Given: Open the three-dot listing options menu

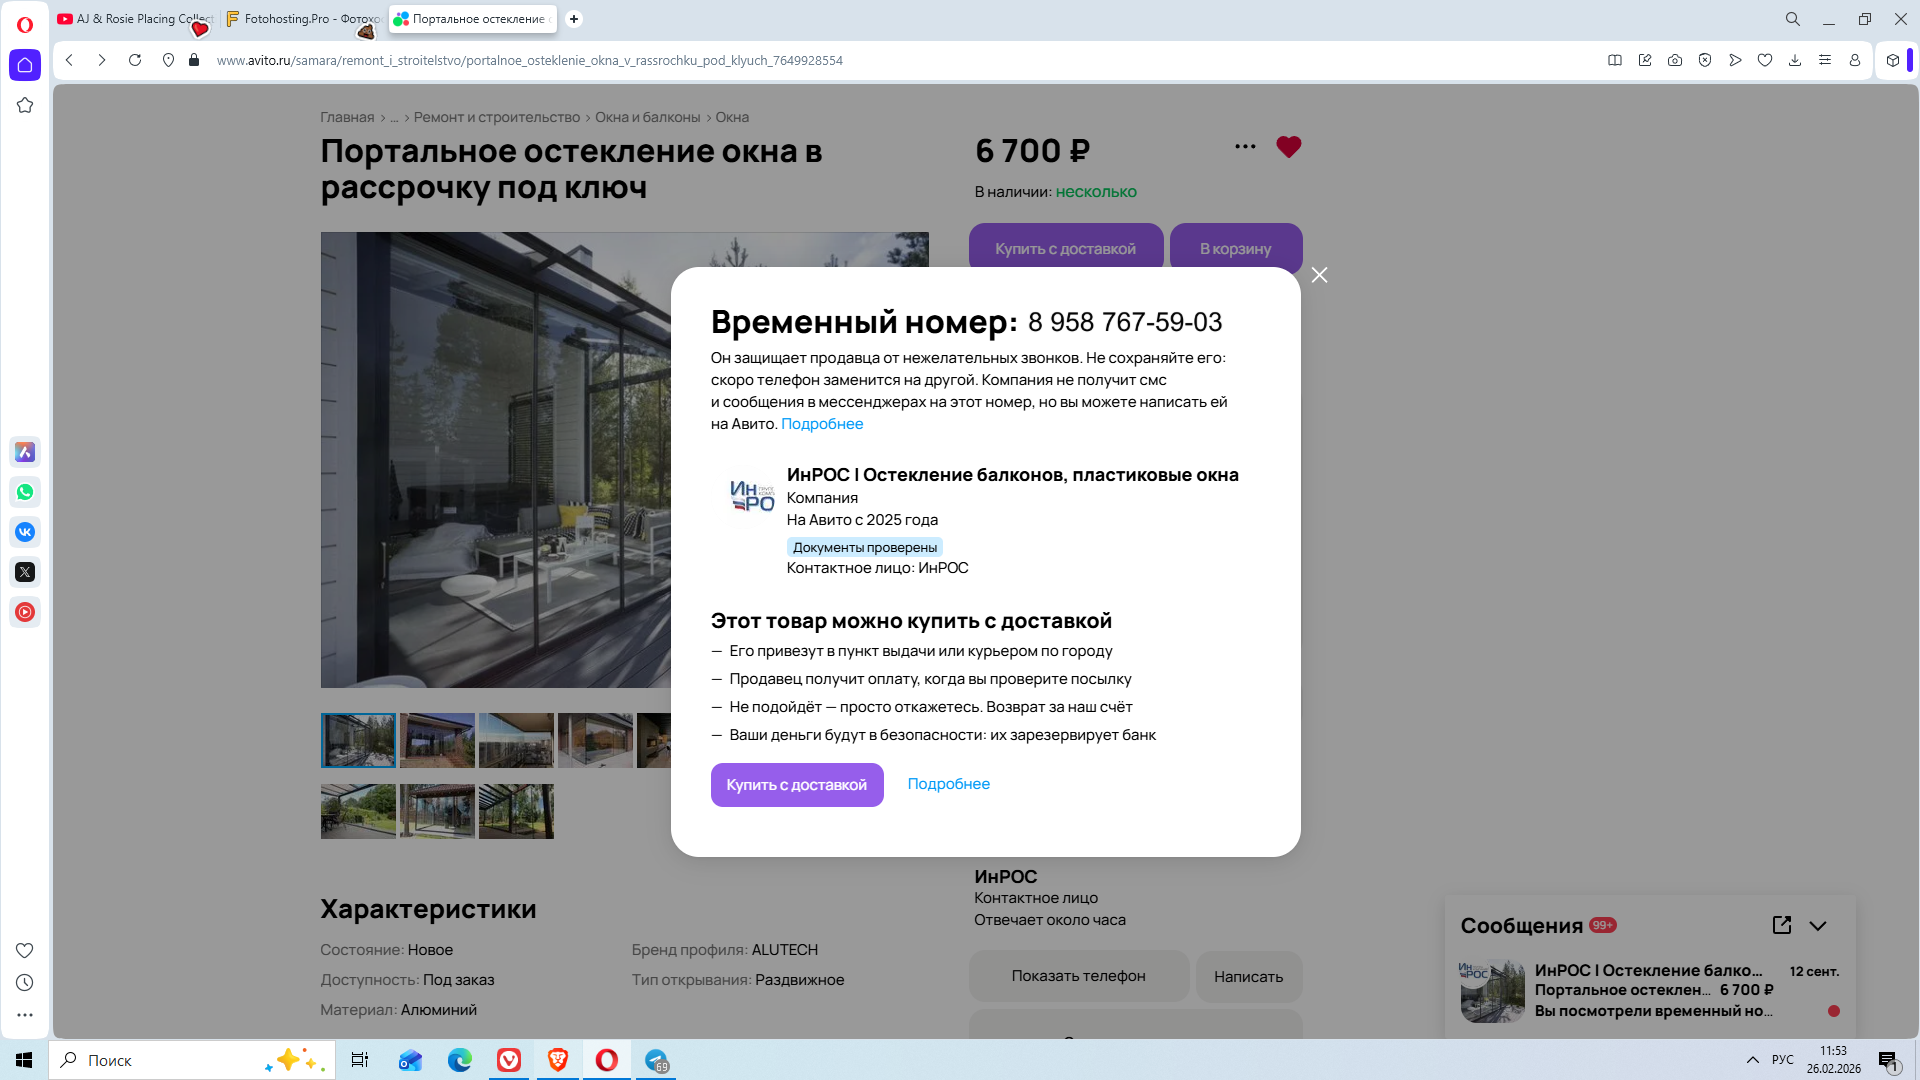Looking at the screenshot, I should pyautogui.click(x=1244, y=147).
